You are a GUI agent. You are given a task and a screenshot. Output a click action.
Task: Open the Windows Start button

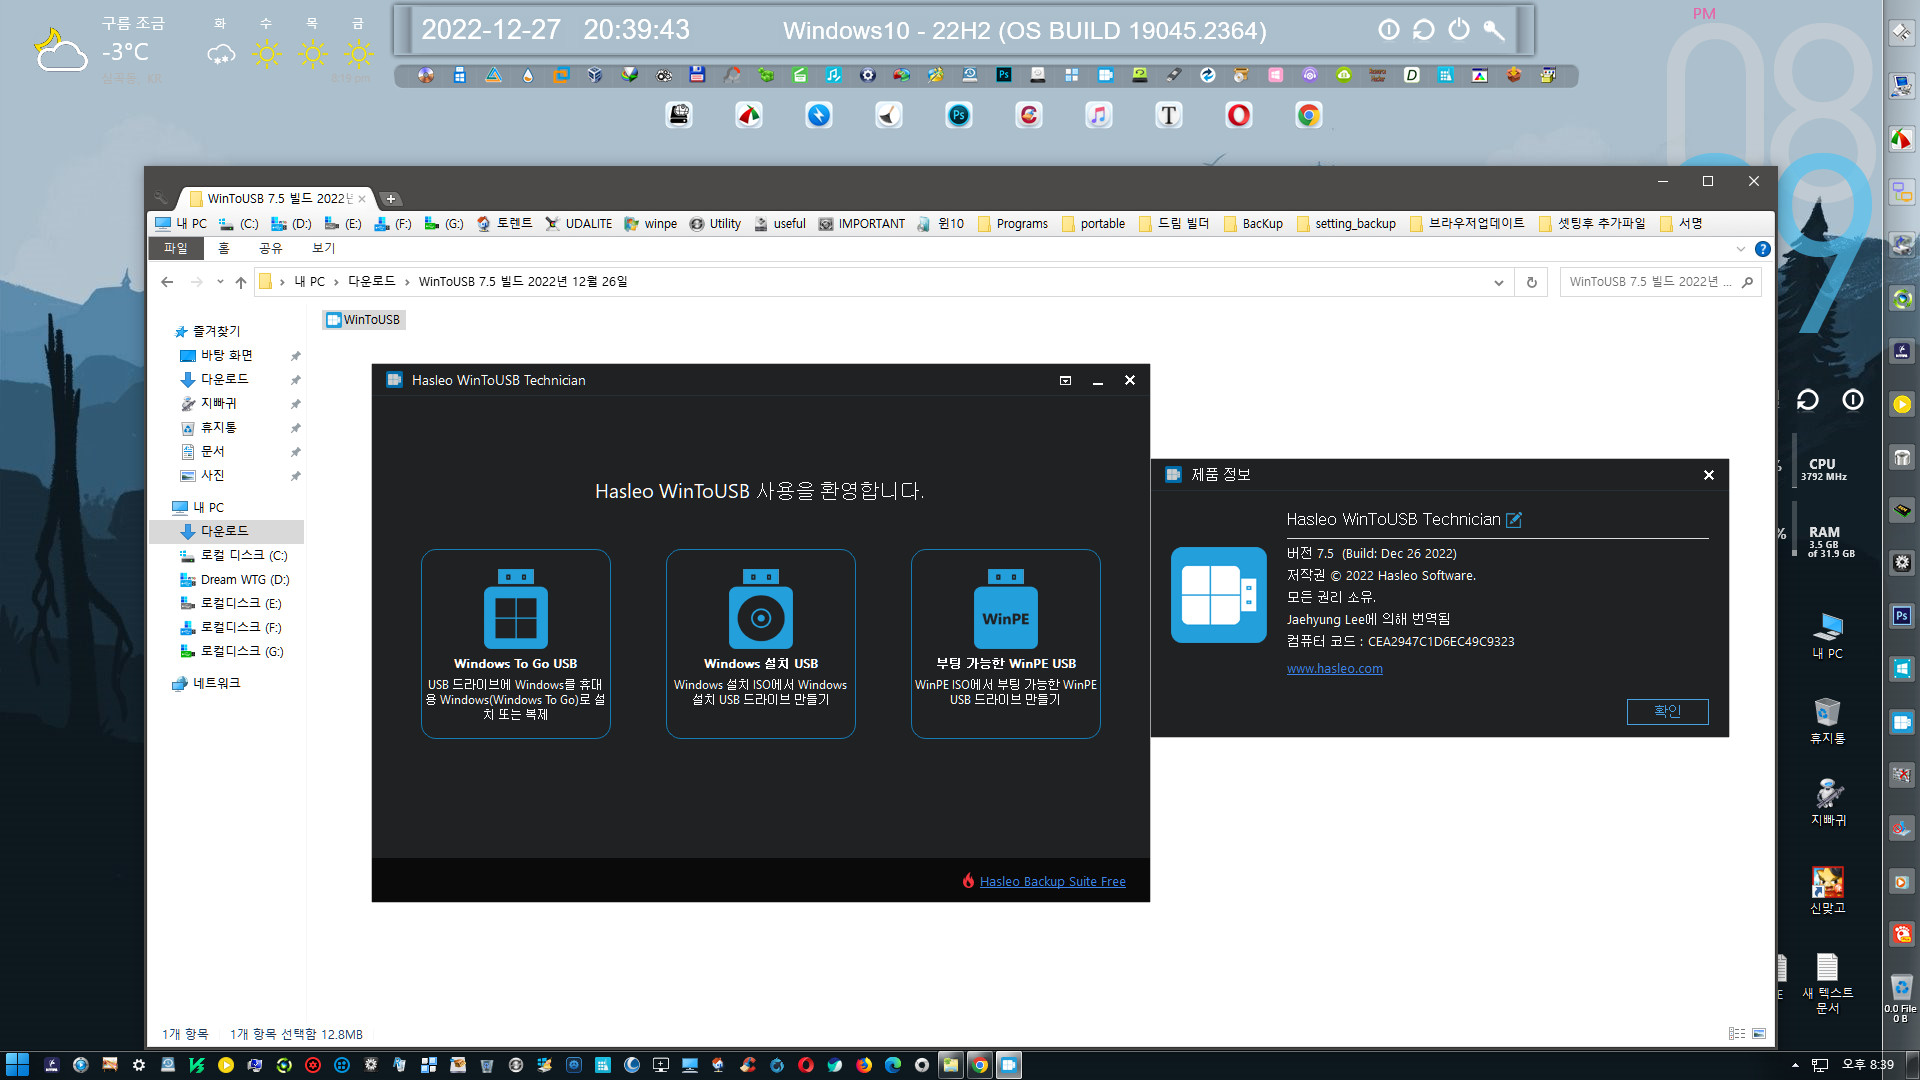point(17,1065)
